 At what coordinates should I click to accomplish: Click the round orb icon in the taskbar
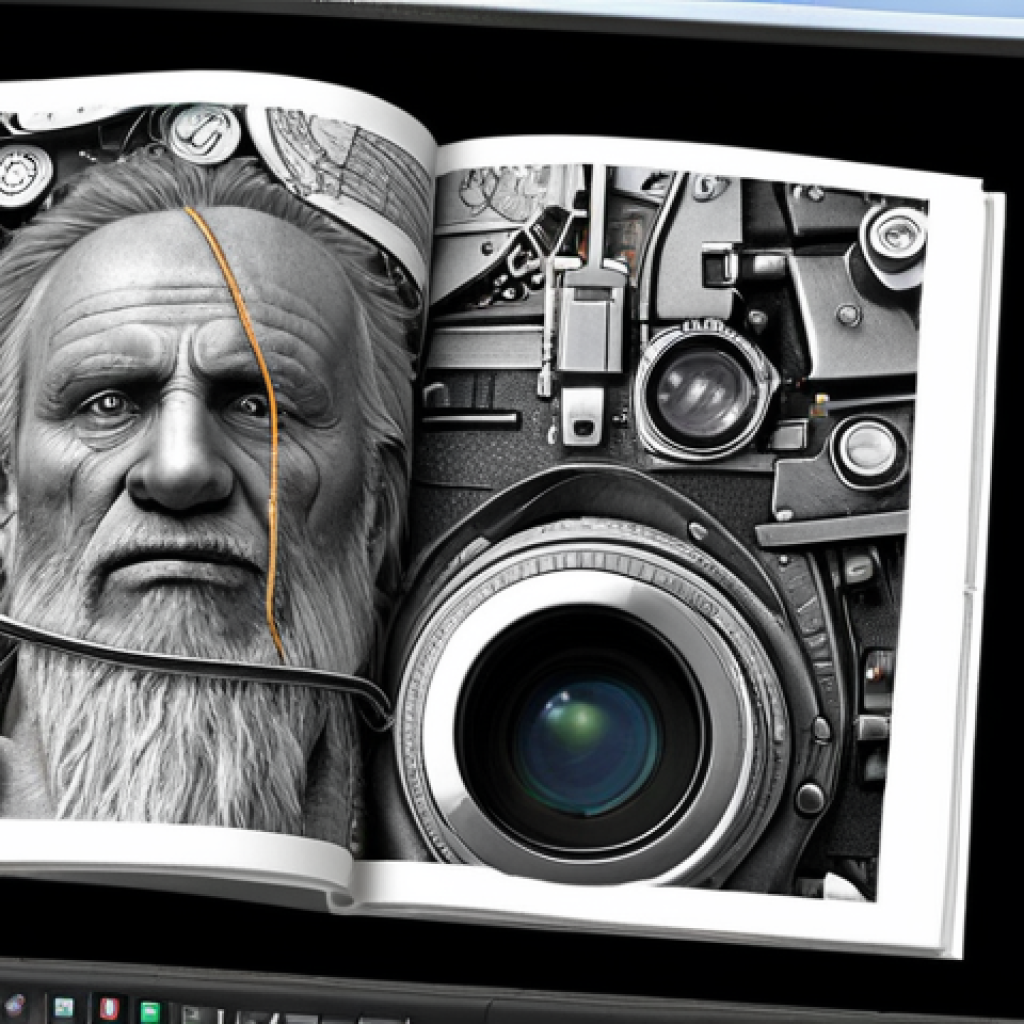tap(14, 1006)
